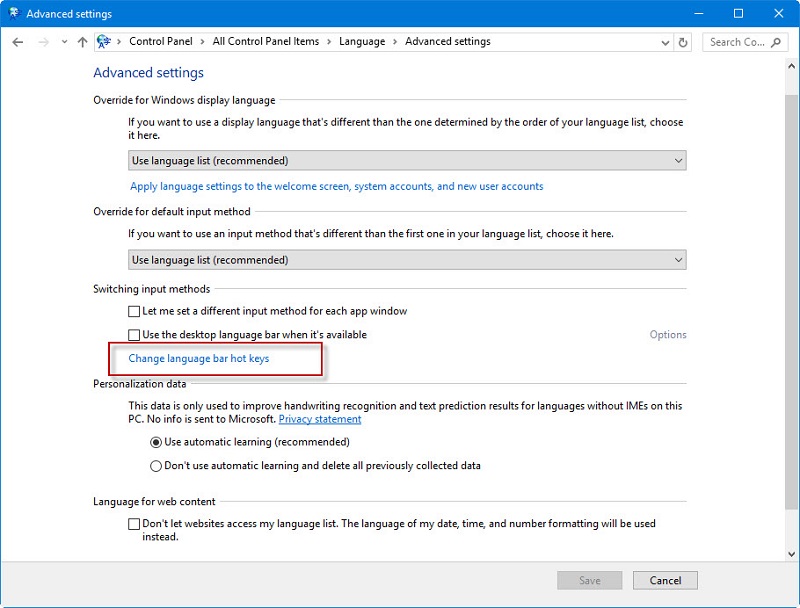The image size is (800, 608).
Task: Click the Cancel button
Action: coord(665,580)
